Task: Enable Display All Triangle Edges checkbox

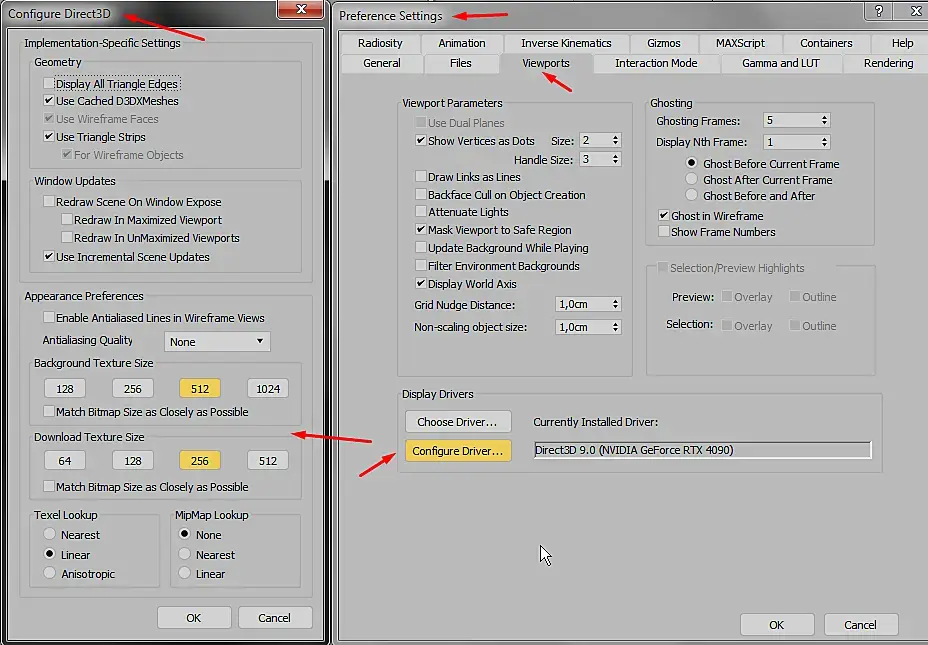Action: click(49, 83)
